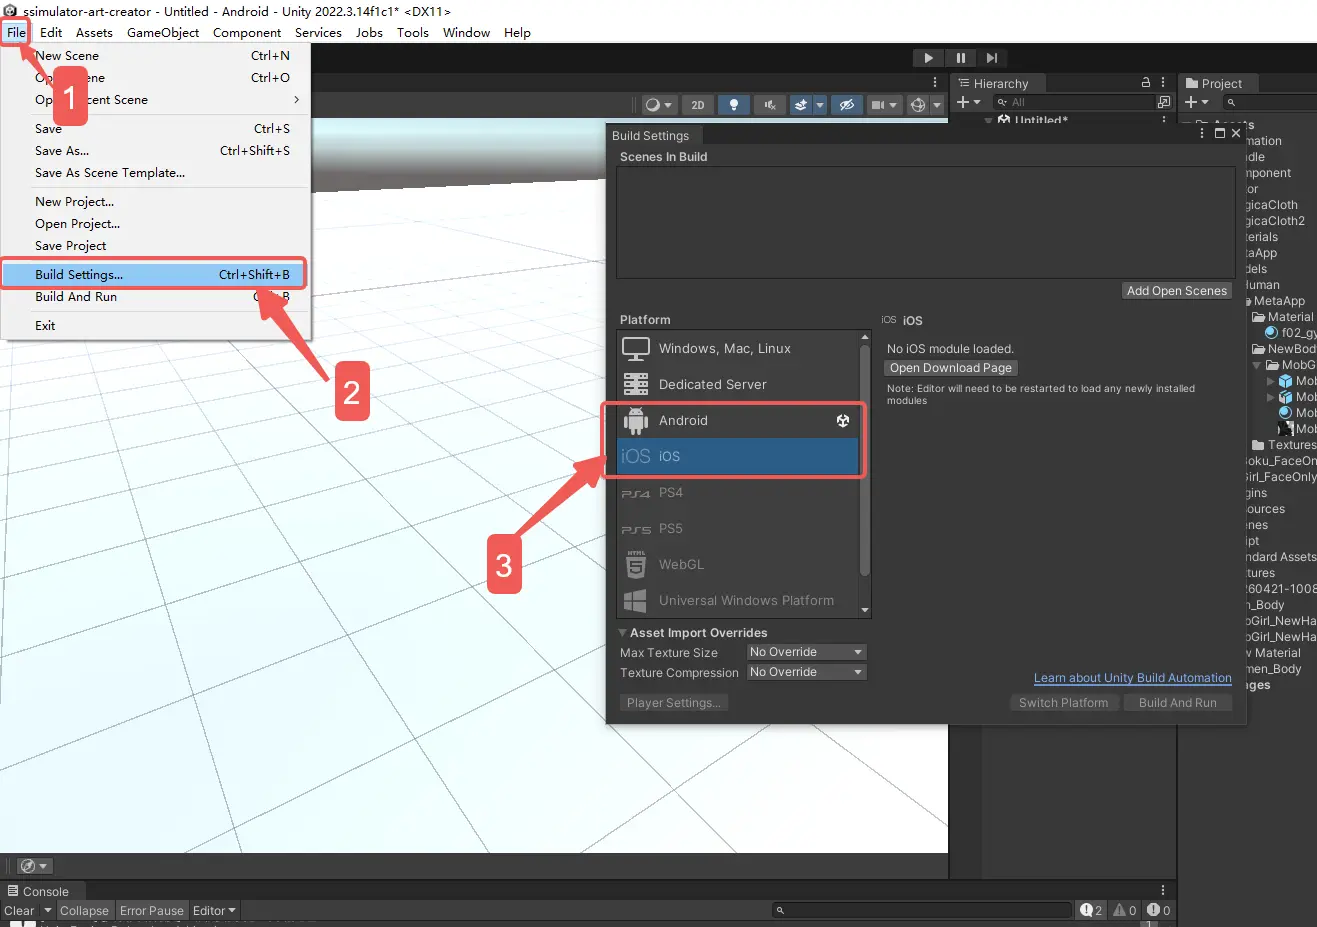Toggle 2D view in the Scene toolbar
Image resolution: width=1317 pixels, height=927 pixels.
698,104
